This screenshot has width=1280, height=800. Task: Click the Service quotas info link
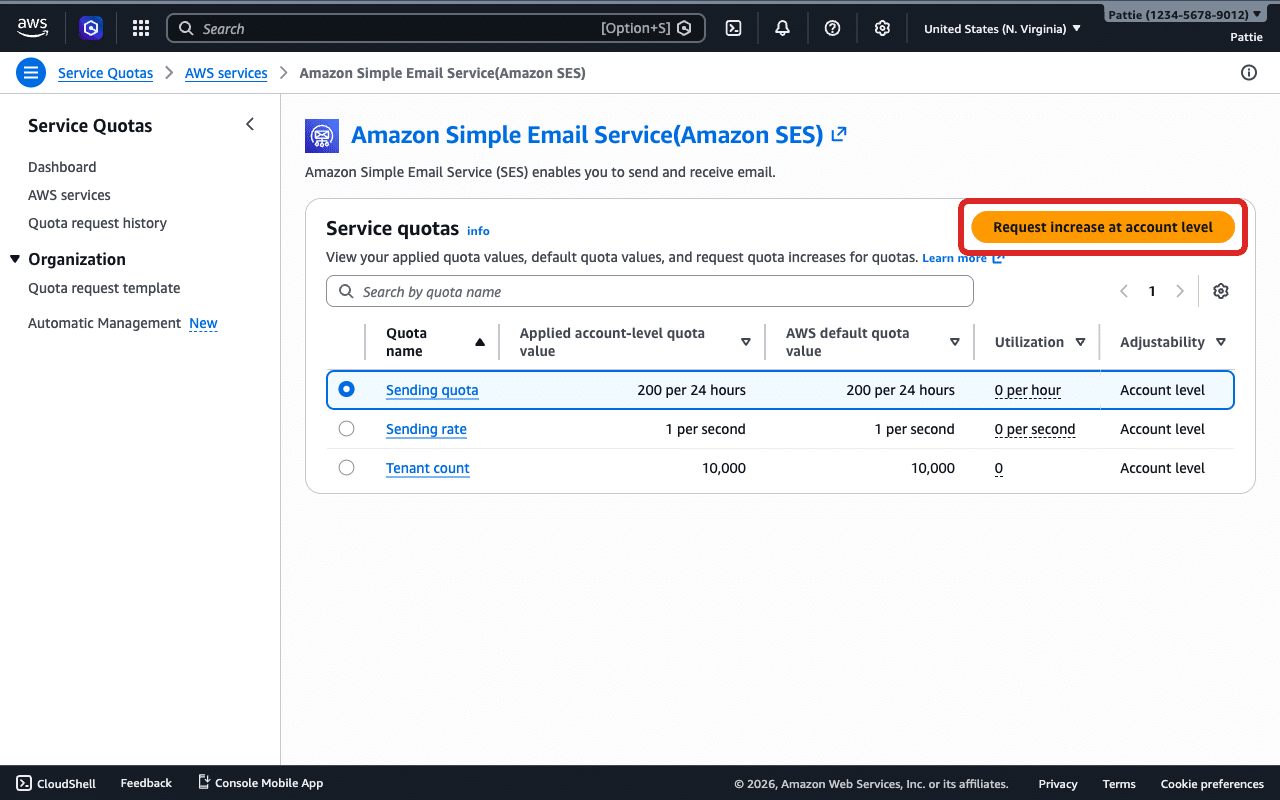coord(478,231)
